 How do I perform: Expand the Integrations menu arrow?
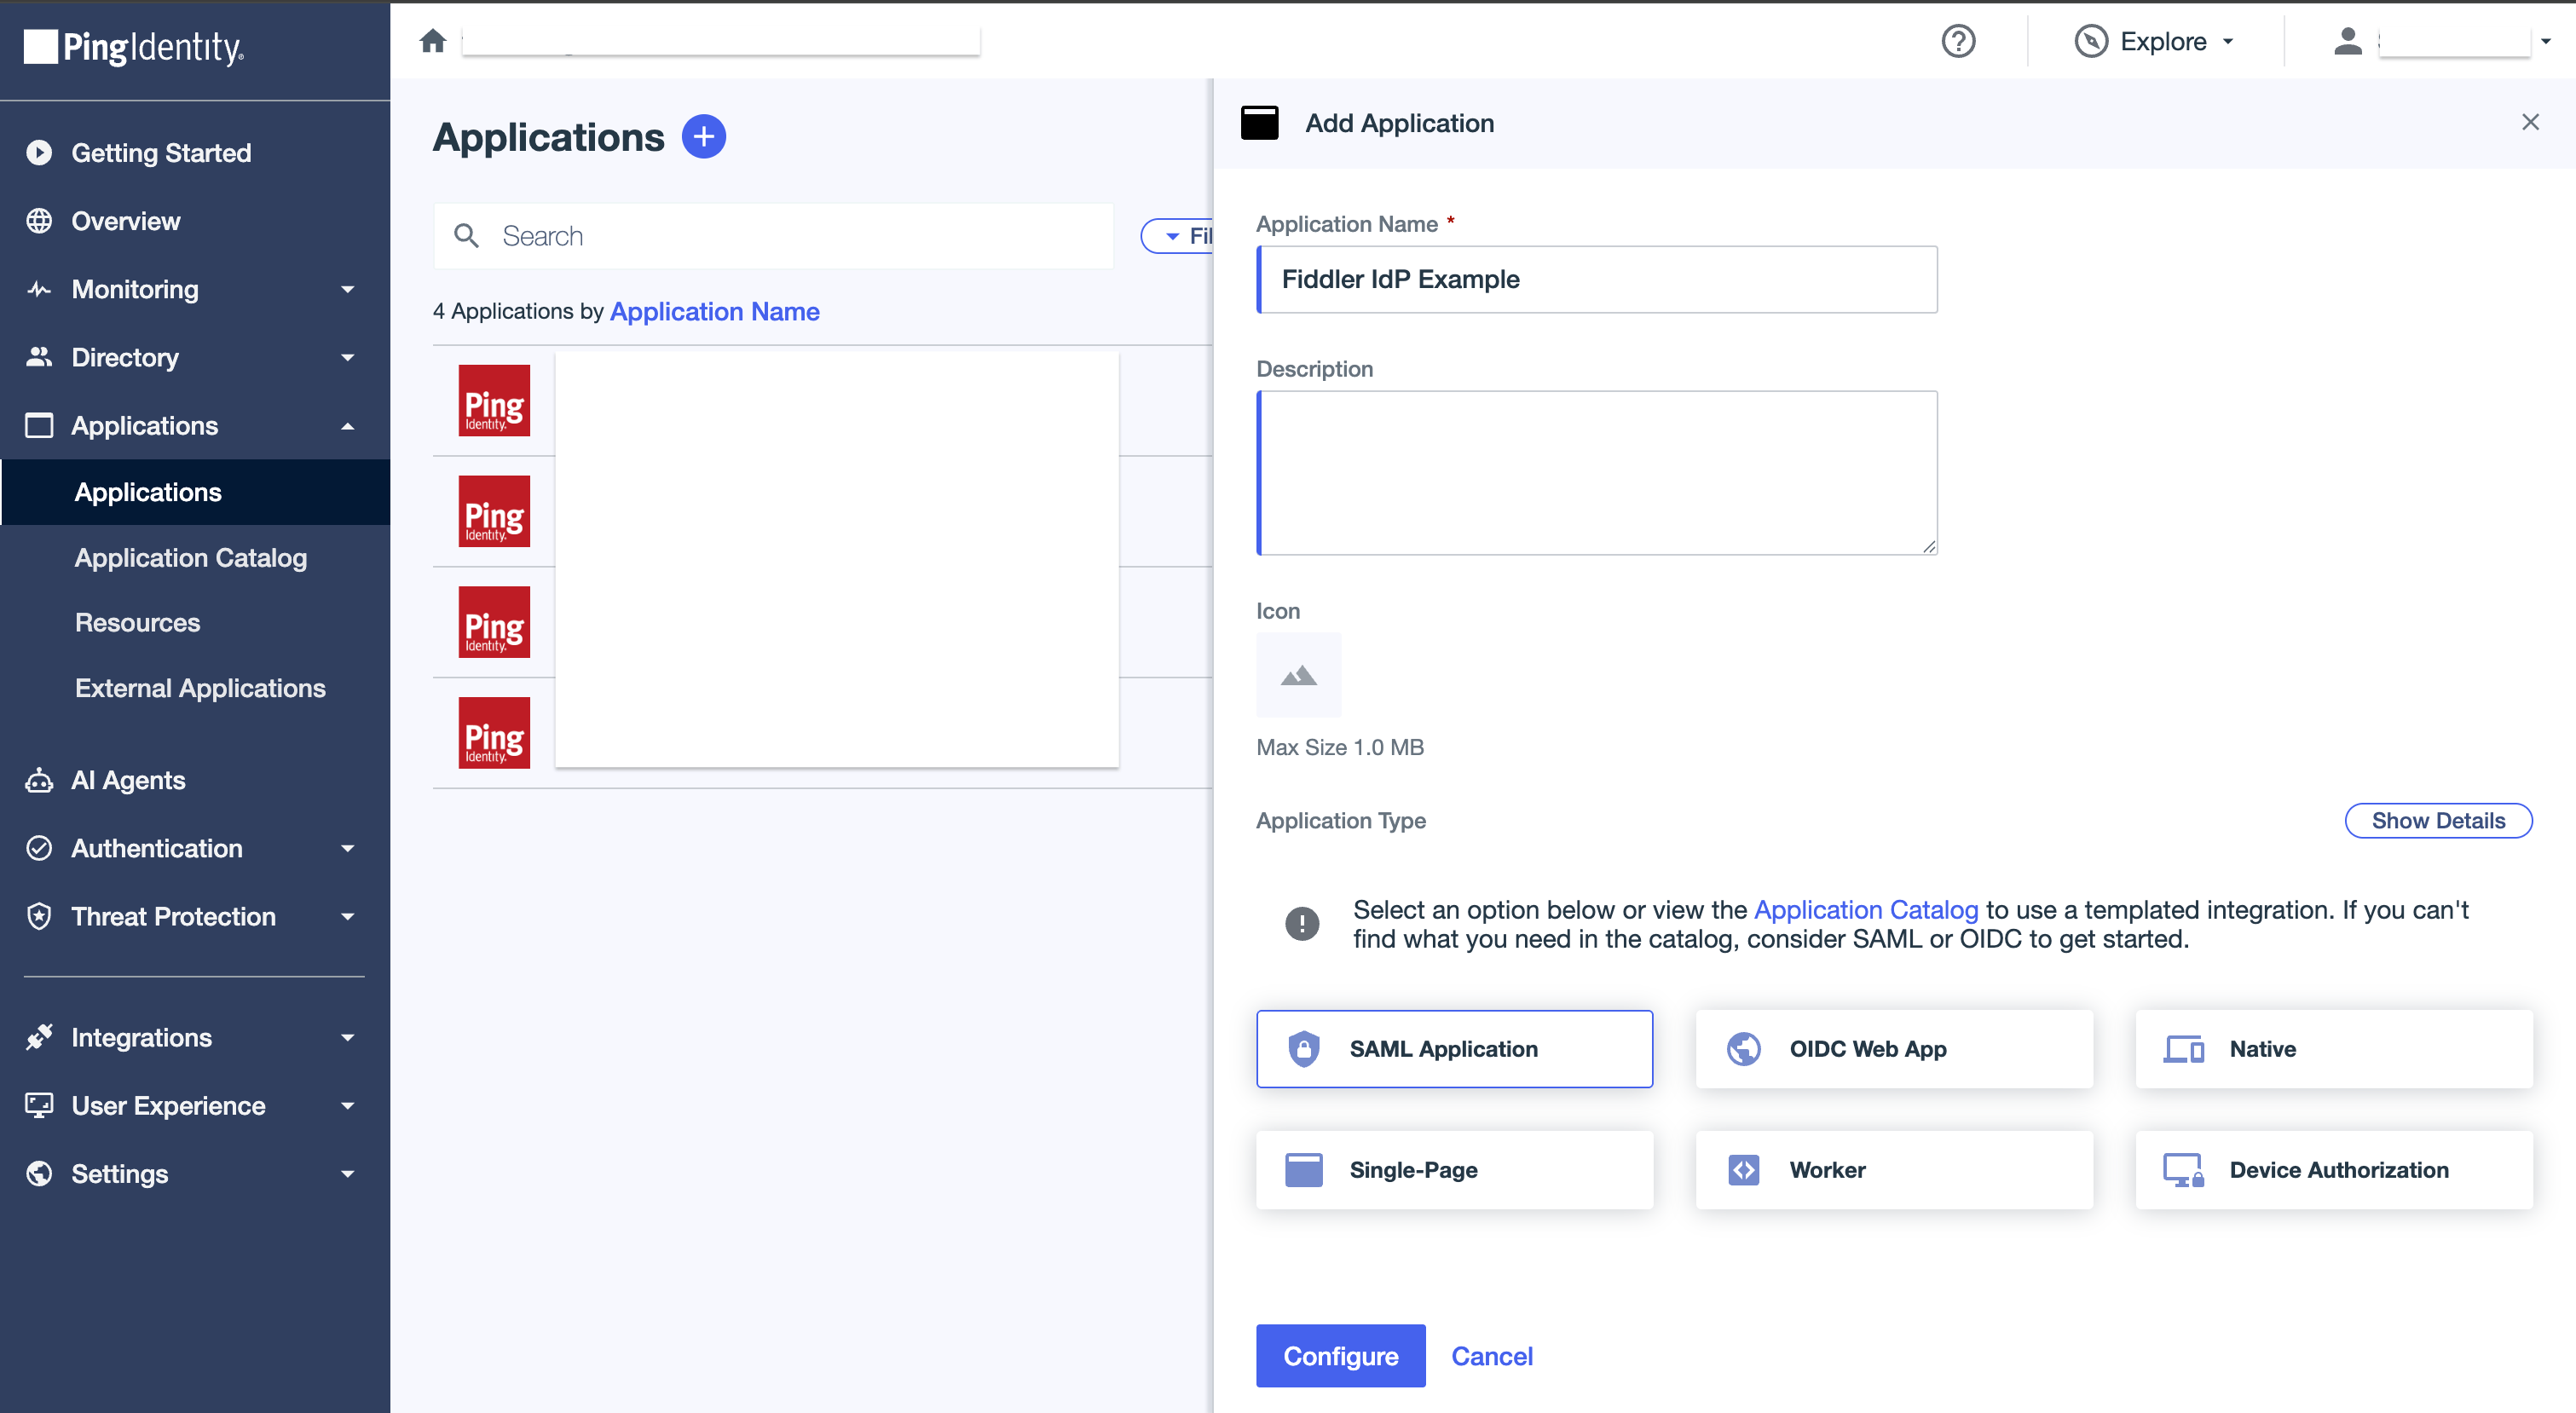pos(347,1038)
